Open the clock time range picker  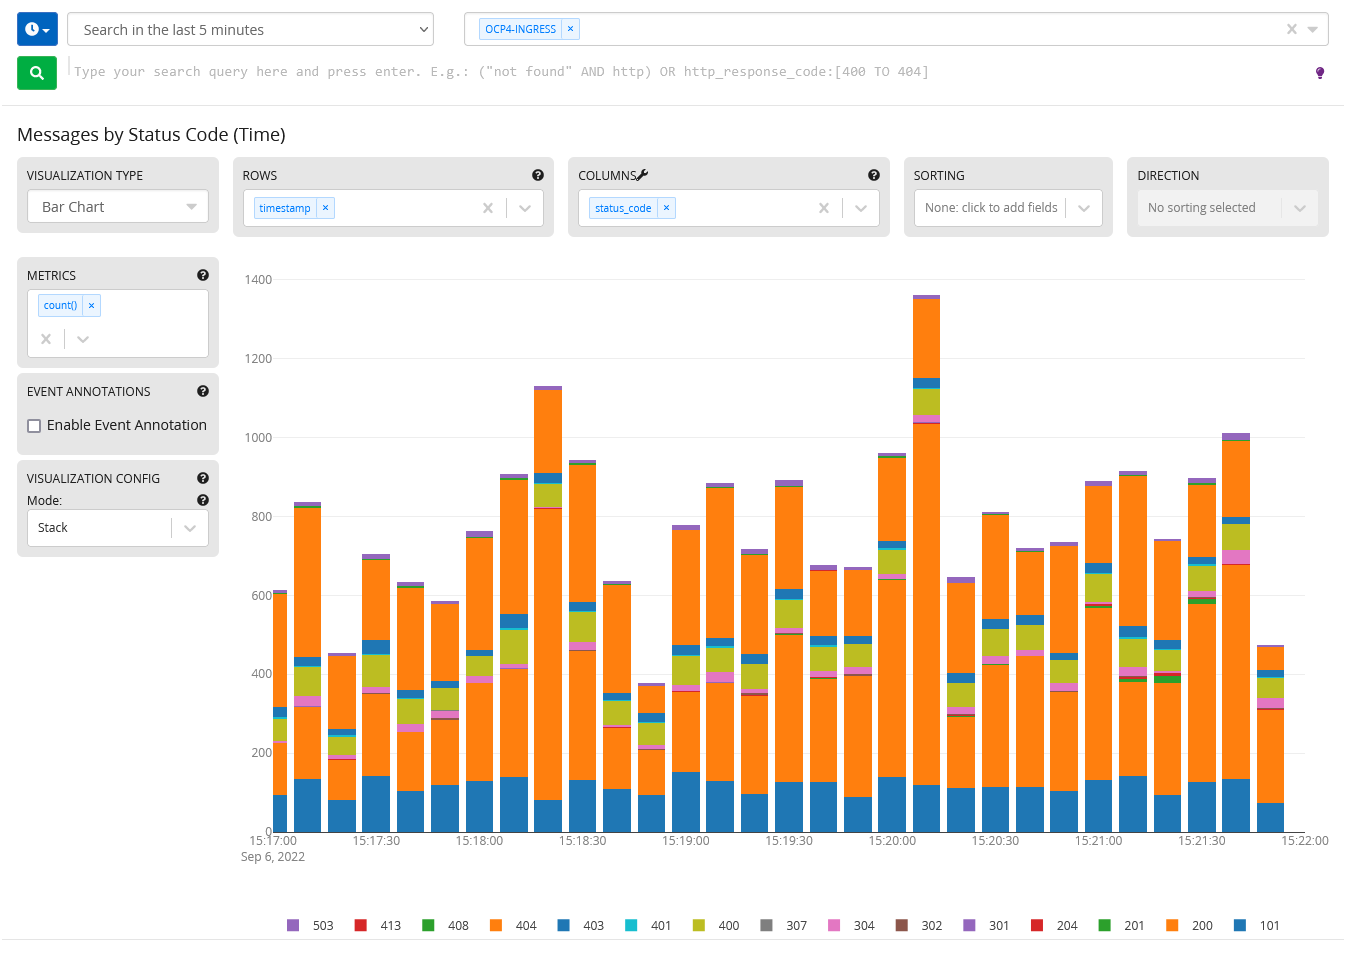click(x=37, y=30)
